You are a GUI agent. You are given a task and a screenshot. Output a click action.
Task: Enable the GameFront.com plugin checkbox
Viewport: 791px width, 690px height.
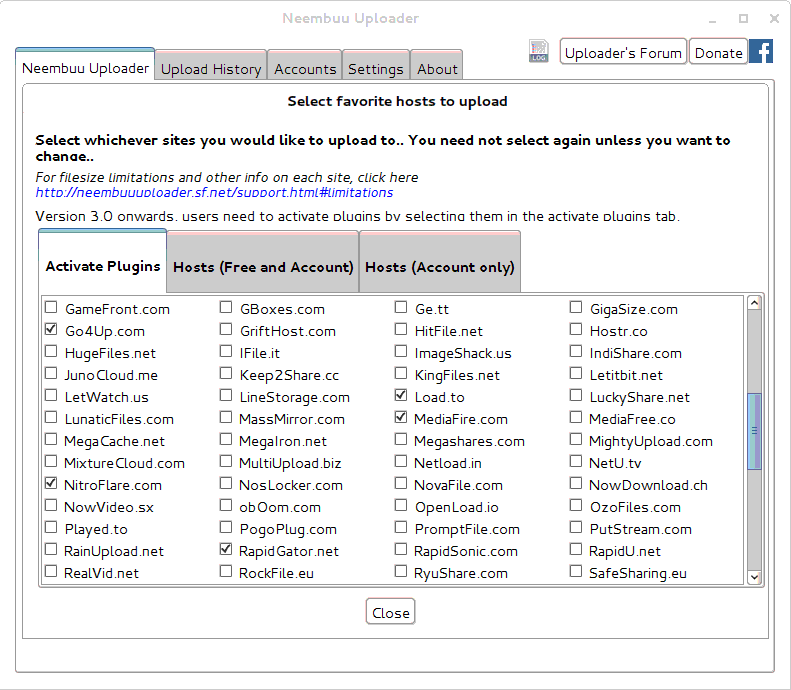(51, 308)
